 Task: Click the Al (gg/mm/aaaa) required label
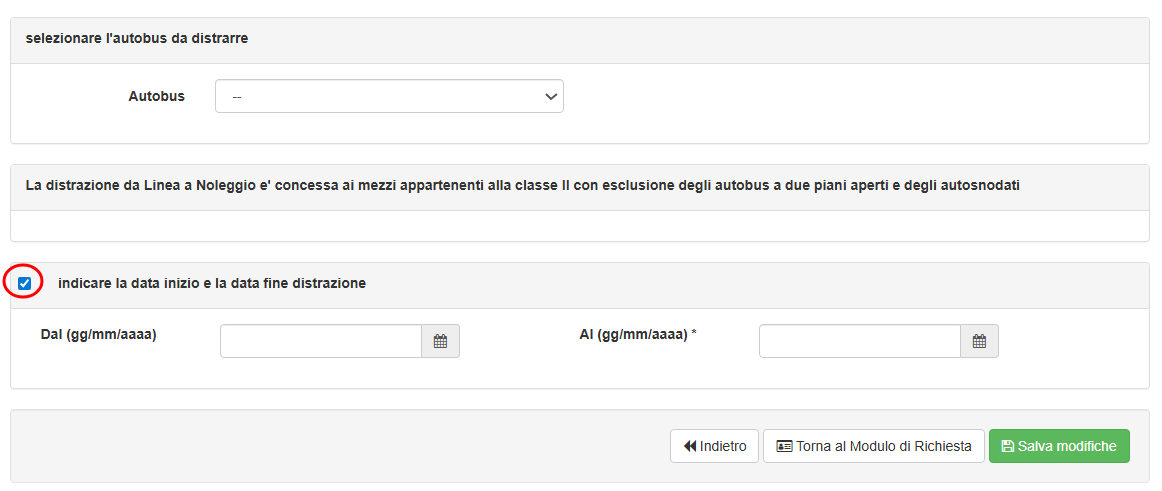634,335
